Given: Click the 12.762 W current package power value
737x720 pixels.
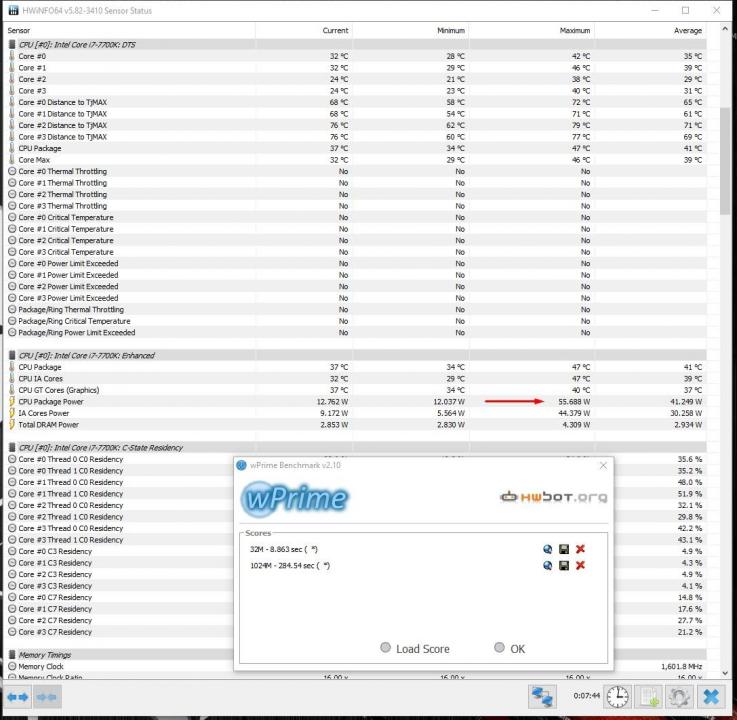Looking at the screenshot, I should coord(332,401).
